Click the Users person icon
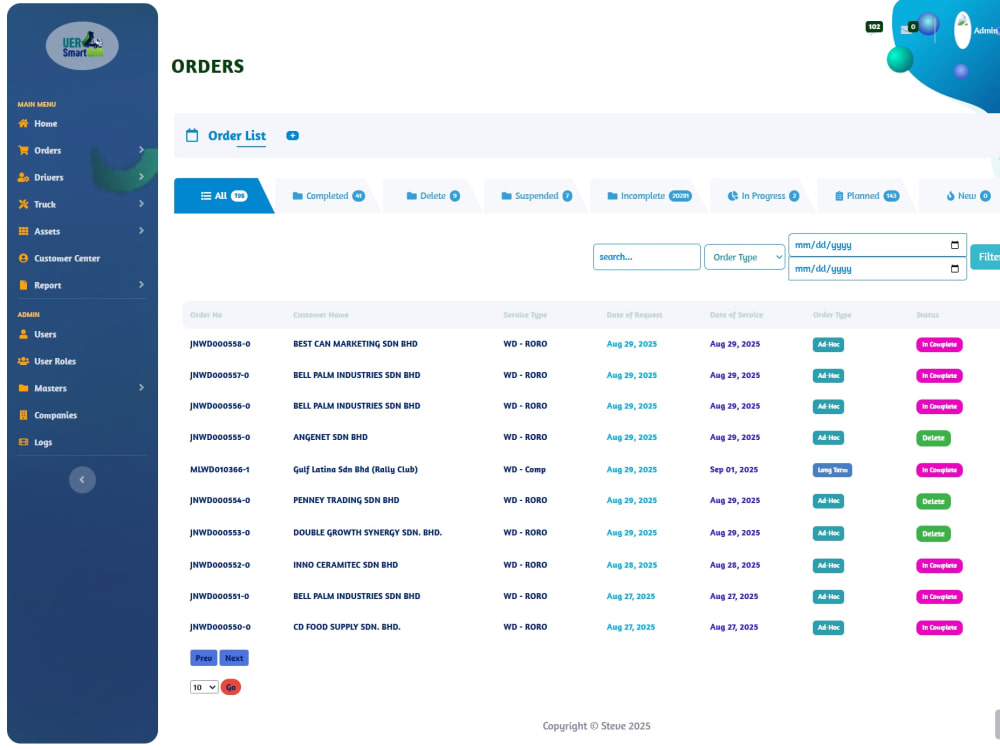The width and height of the screenshot is (1000, 750). click(x=24, y=334)
